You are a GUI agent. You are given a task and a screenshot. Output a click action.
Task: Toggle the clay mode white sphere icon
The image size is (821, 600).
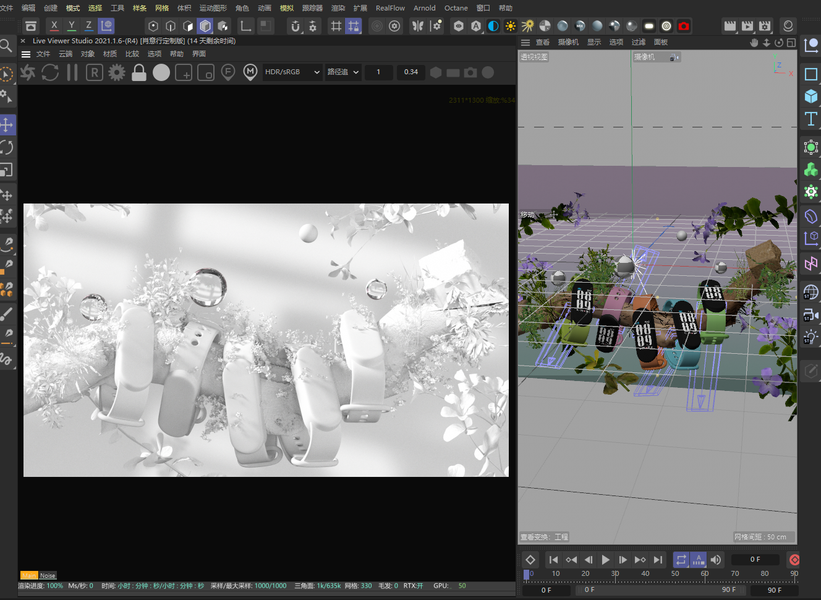[x=161, y=72]
